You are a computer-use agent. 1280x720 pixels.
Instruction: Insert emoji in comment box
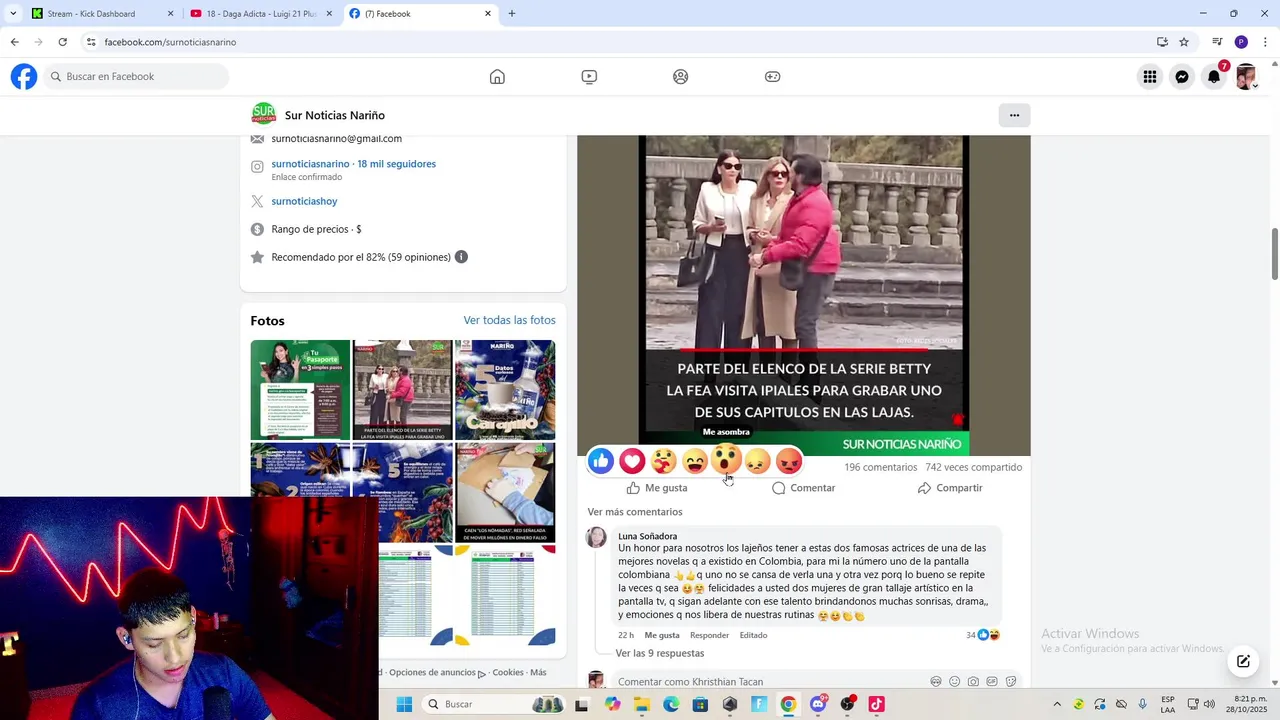click(954, 681)
